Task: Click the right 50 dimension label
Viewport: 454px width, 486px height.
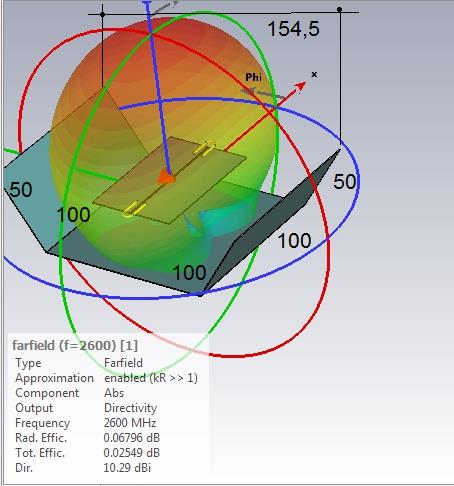Action: point(345,182)
